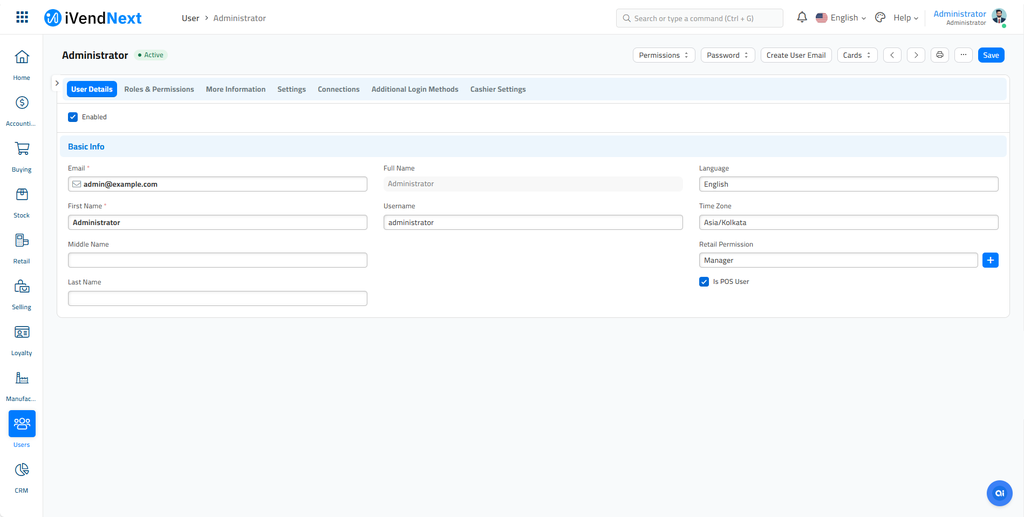Screen dimensions: 1024x517
Task: Open the Help dropdown menu
Action: pyautogui.click(x=906, y=18)
